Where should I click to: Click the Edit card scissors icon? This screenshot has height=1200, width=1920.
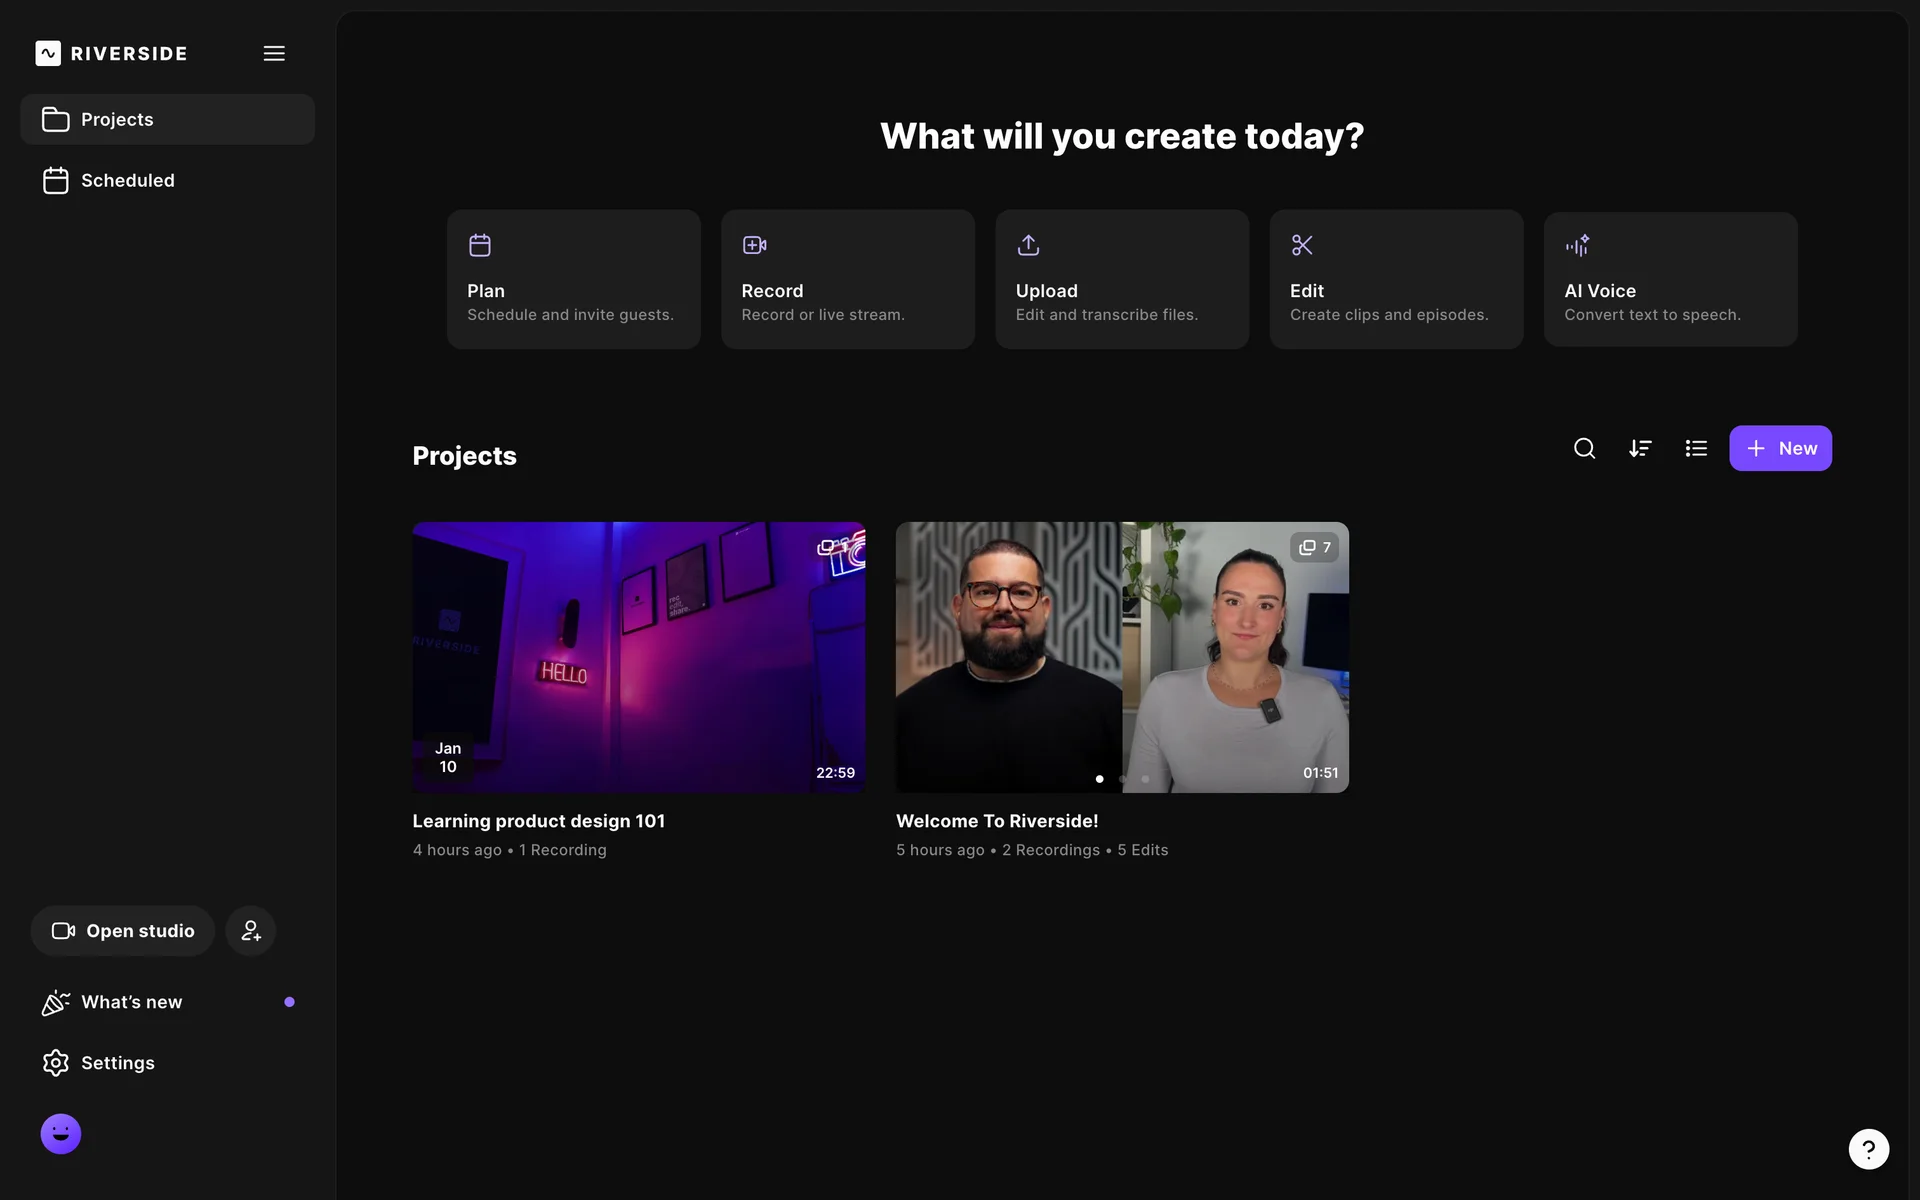pos(1302,245)
